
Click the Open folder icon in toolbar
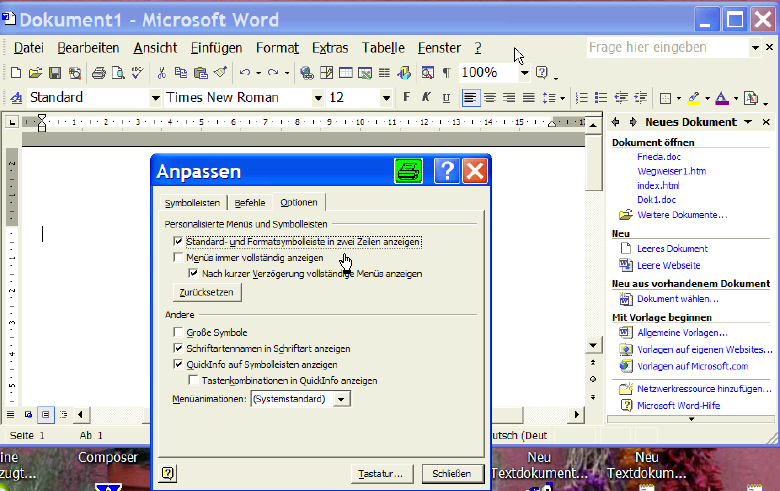point(35,72)
